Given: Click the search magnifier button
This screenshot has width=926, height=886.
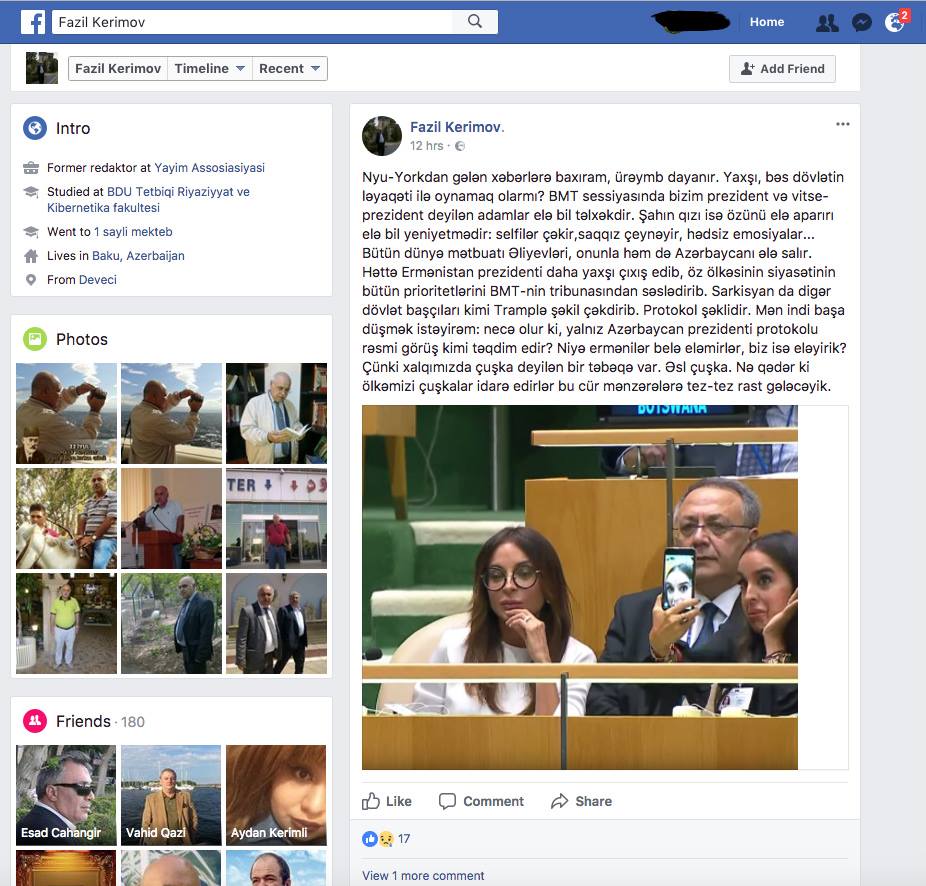Looking at the screenshot, I should click(x=475, y=22).
